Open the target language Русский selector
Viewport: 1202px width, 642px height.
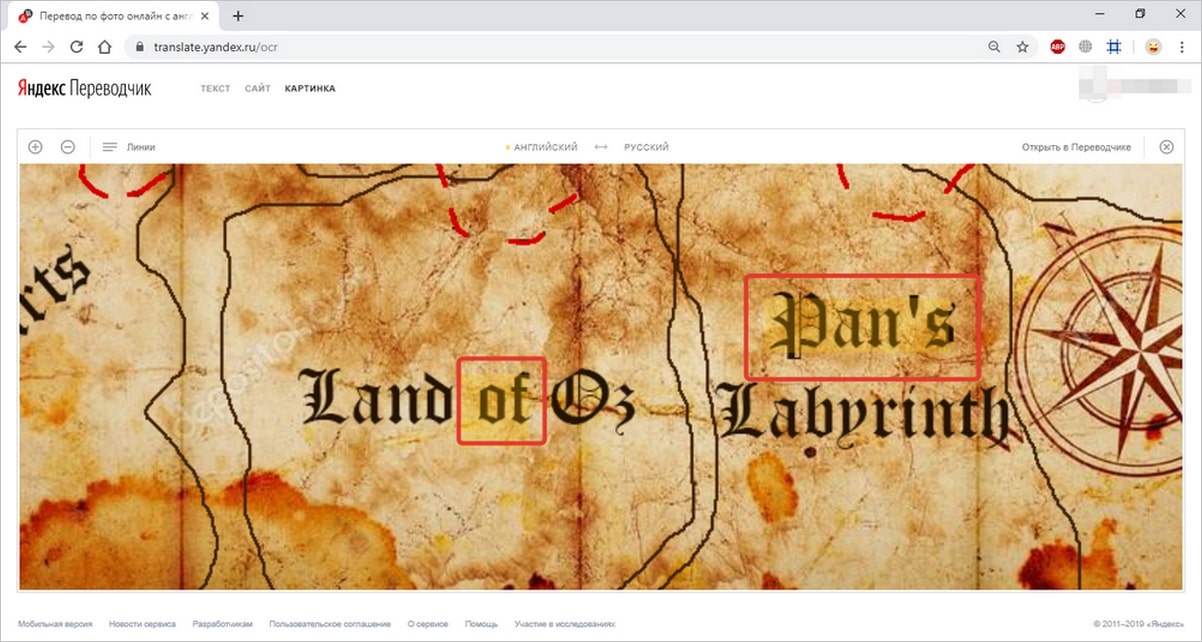point(646,147)
